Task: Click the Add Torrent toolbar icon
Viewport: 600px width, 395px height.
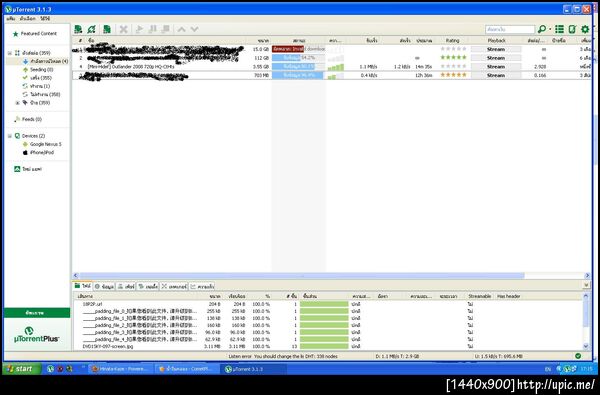Action: coord(78,29)
